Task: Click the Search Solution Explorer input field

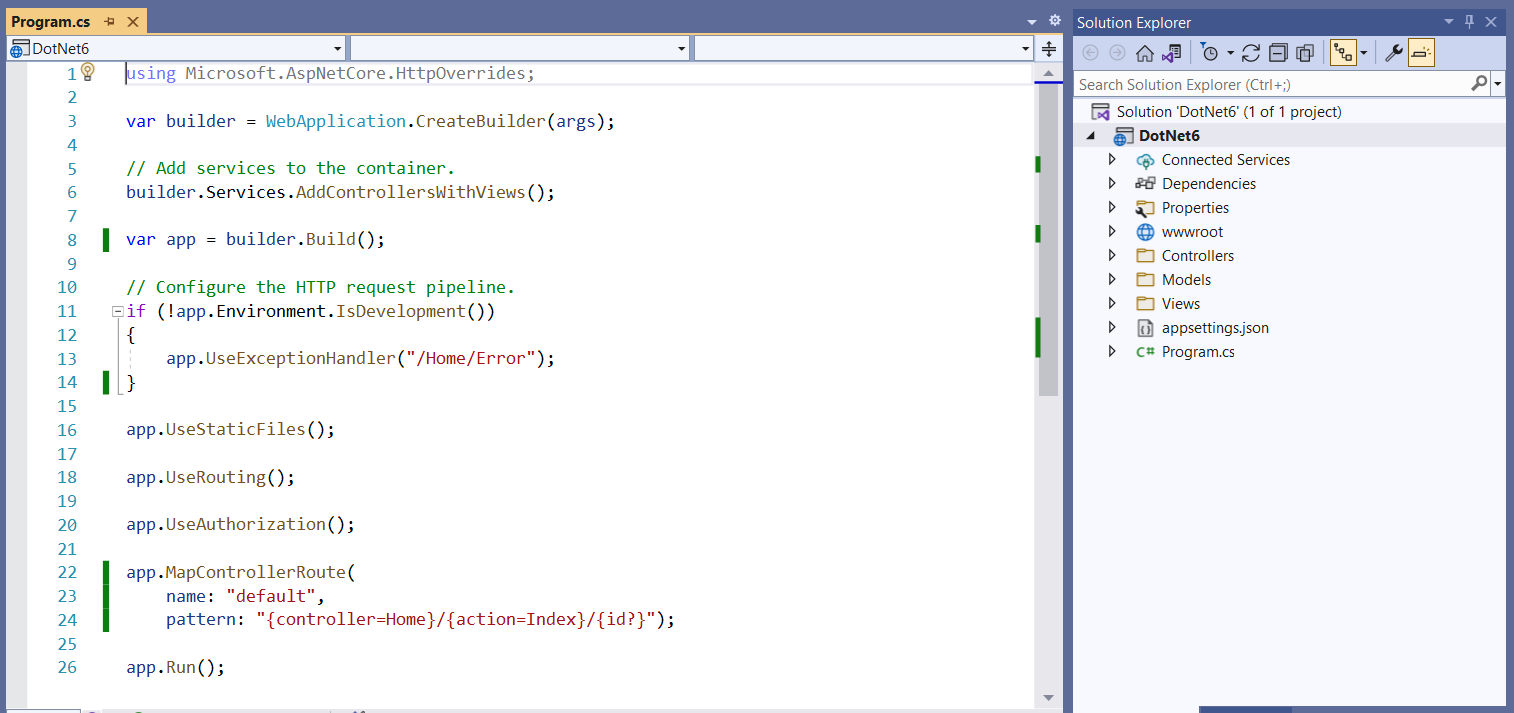Action: coord(1270,85)
